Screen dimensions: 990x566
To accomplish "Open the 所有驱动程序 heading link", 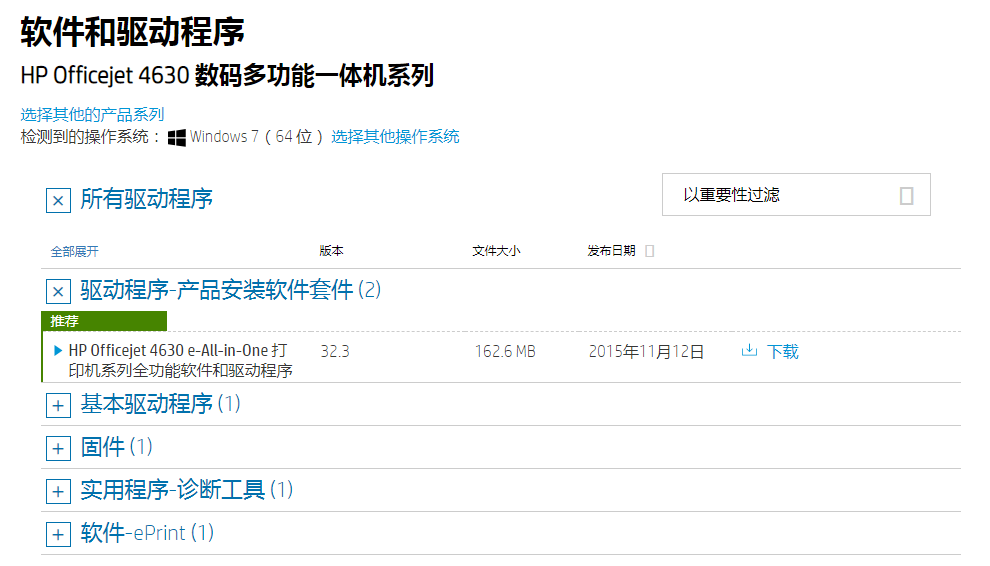I will point(146,199).
